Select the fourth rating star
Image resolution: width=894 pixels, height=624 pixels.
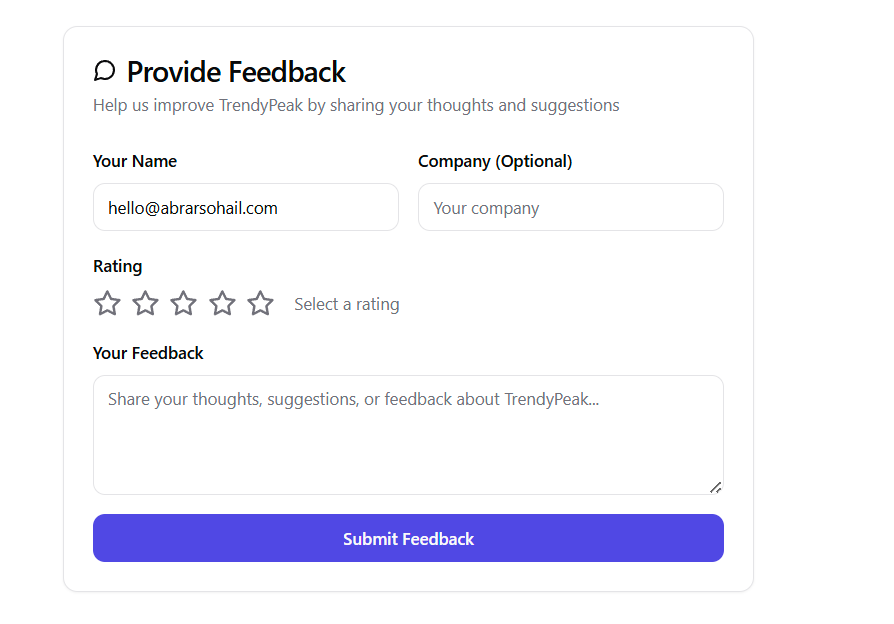(222, 303)
